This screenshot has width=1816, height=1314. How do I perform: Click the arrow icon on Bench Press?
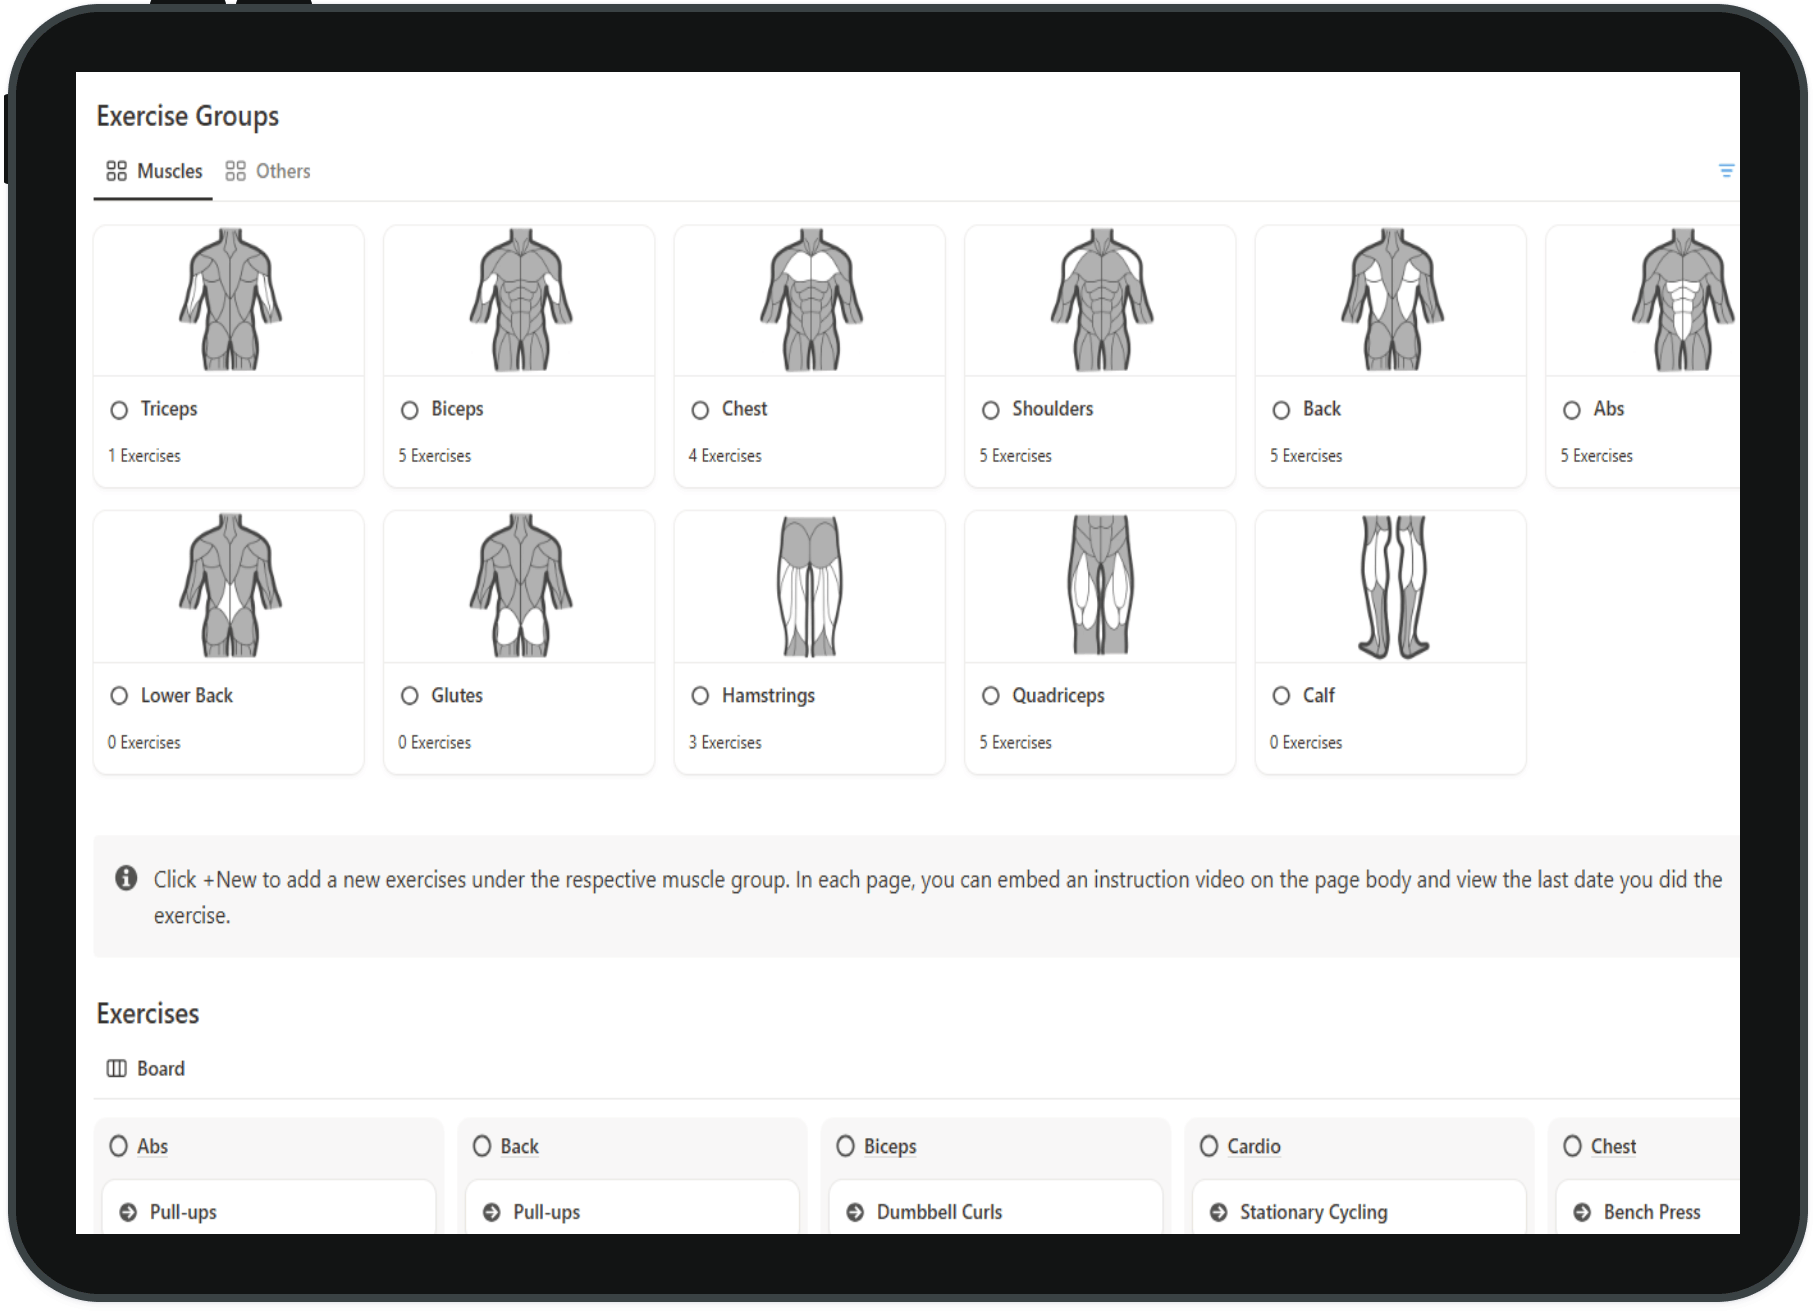pos(1582,1213)
